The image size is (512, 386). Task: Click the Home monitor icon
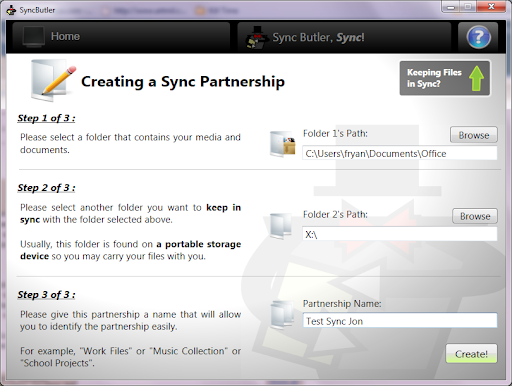point(33,36)
